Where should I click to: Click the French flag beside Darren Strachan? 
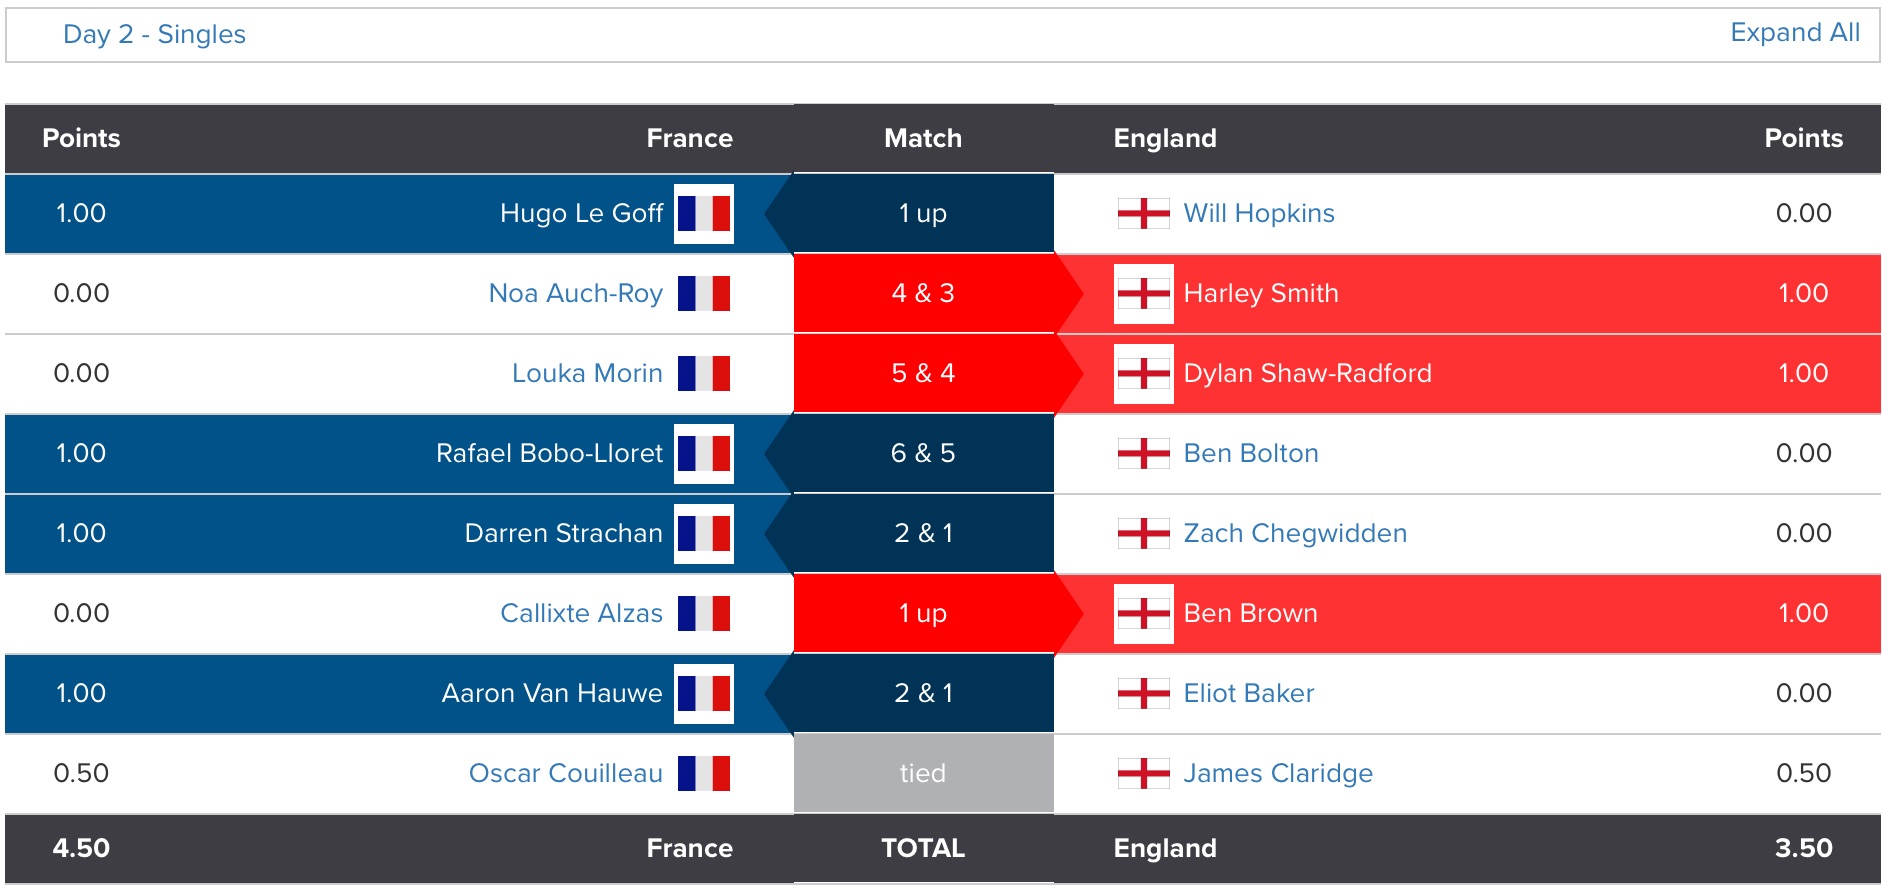[704, 534]
